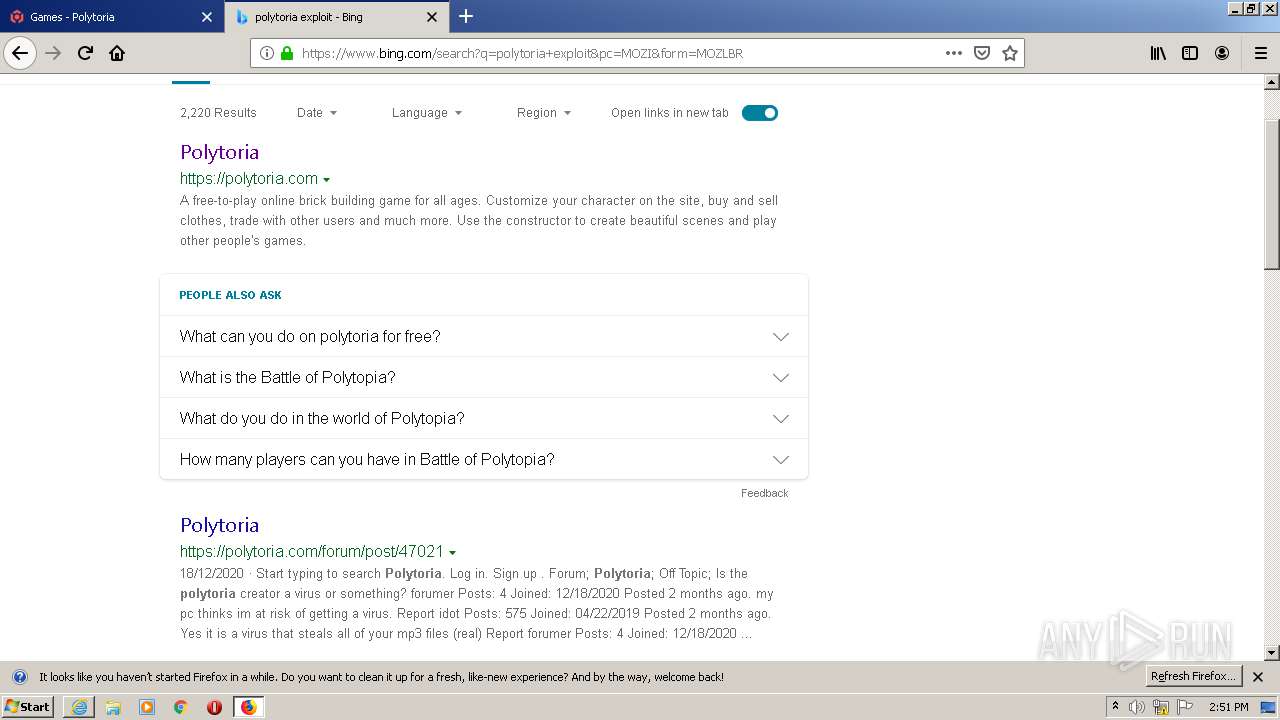Bookmark this page with the star
Image resolution: width=1280 pixels, height=720 pixels.
point(1010,53)
